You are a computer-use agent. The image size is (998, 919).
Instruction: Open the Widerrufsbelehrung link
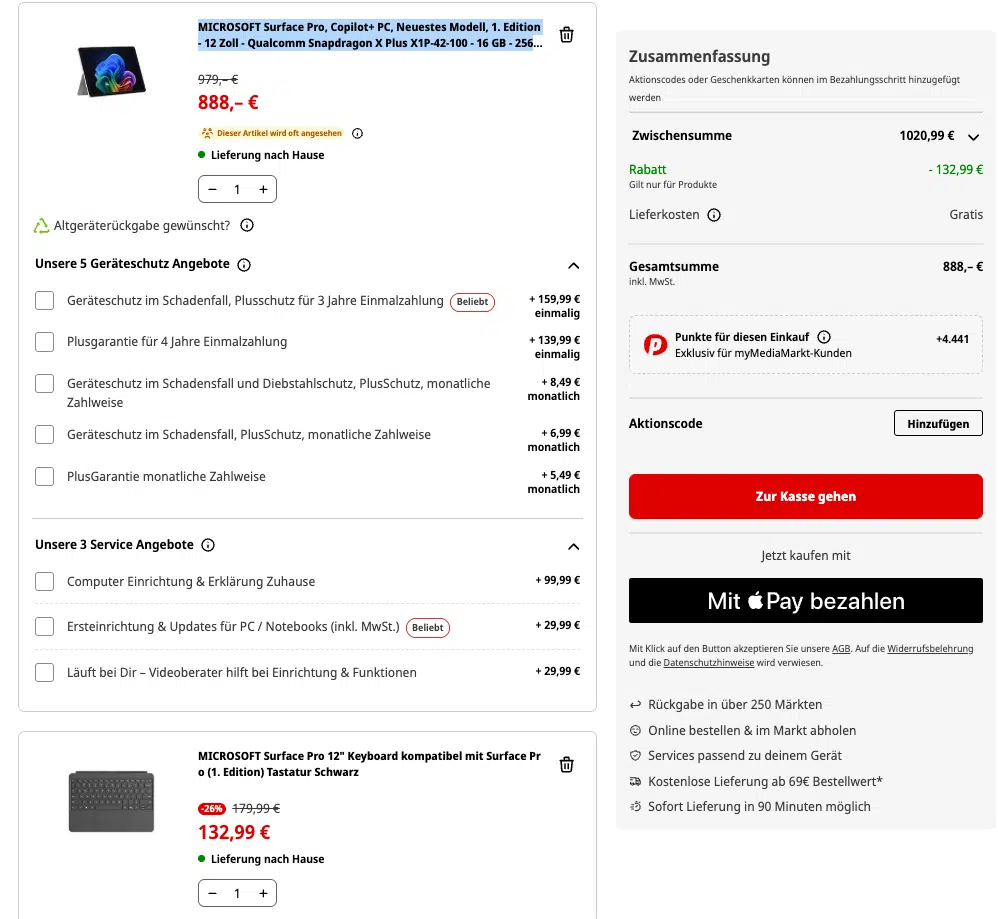click(x=930, y=649)
